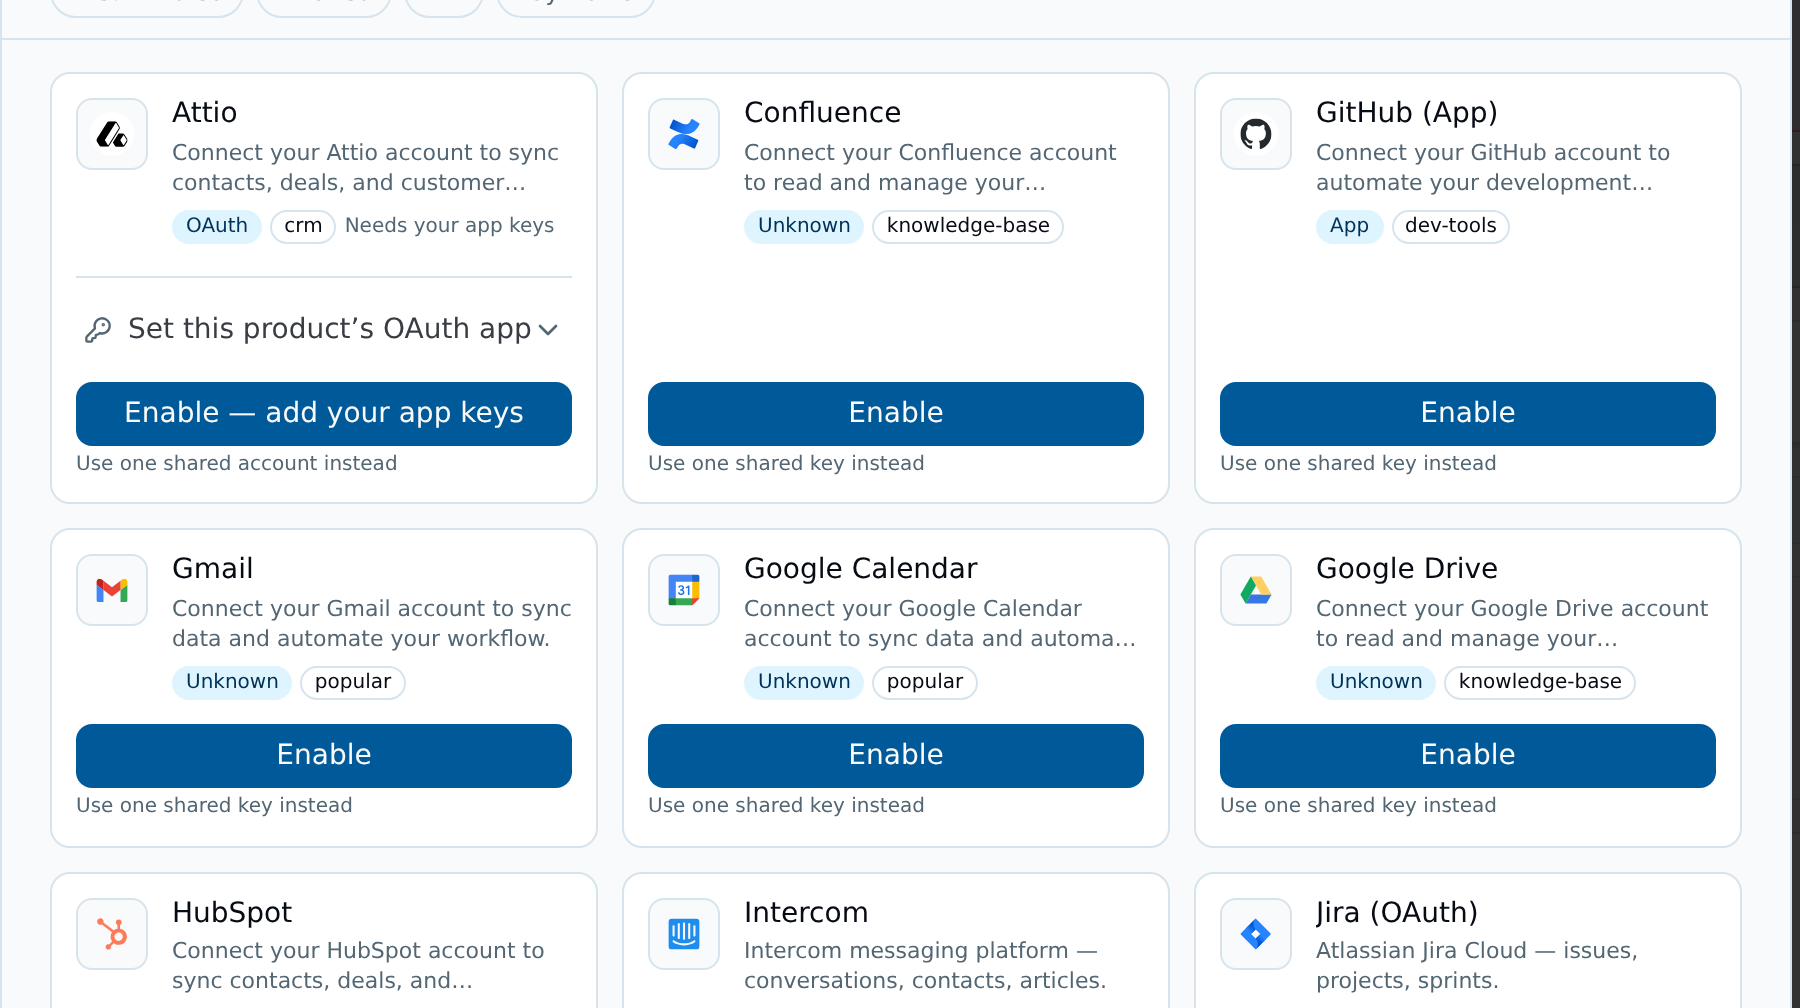Click Use one shared key under Gmail
Image resolution: width=1800 pixels, height=1008 pixels.
(x=214, y=805)
